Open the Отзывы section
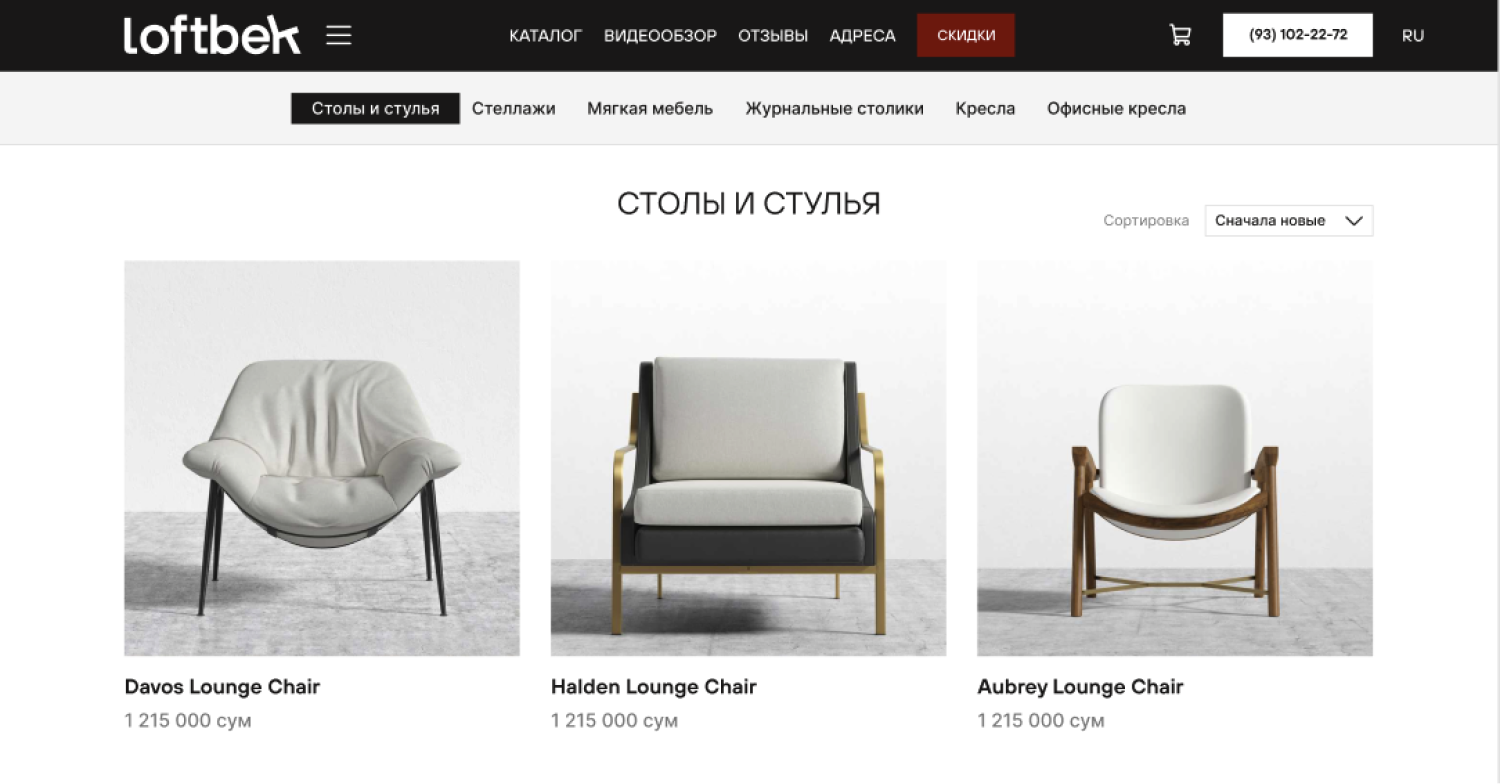Screen dimensions: 1500x784 pos(773,35)
